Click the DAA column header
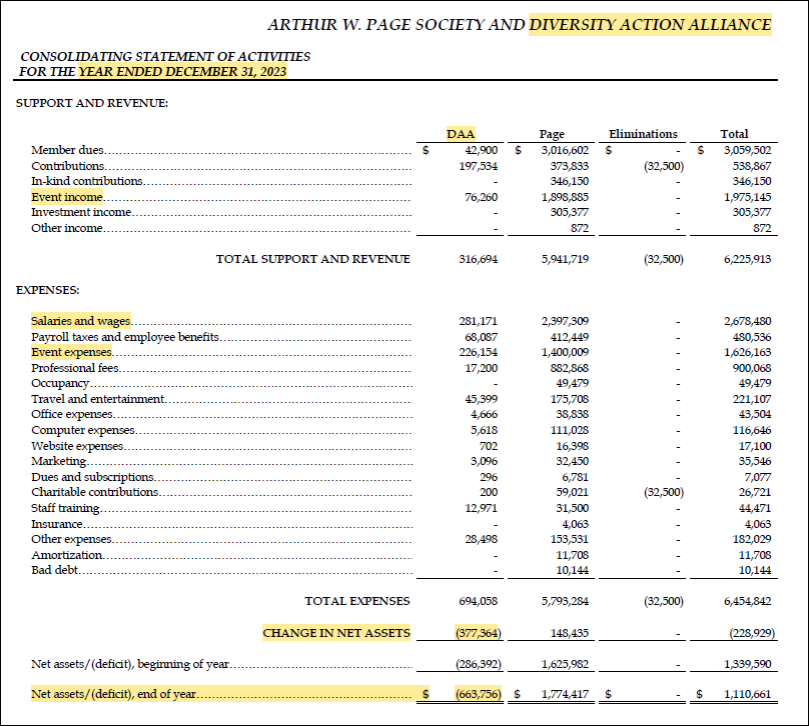 click(x=460, y=134)
